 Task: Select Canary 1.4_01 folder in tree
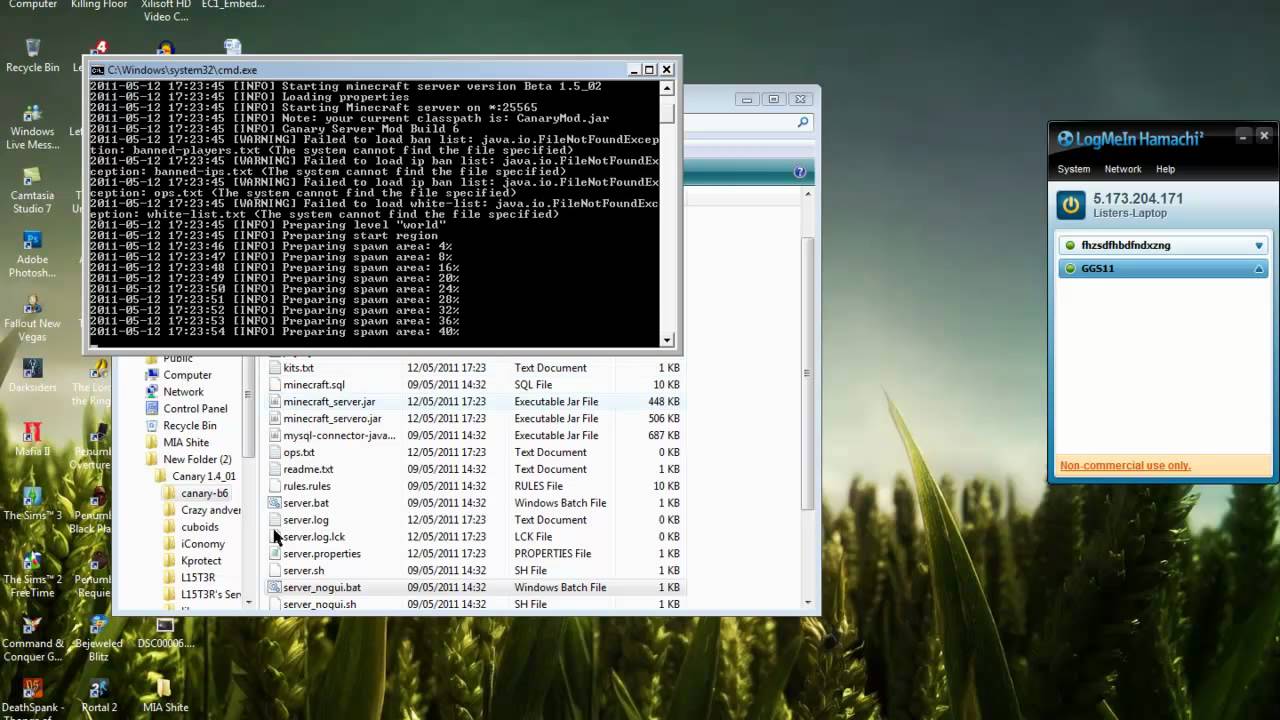(x=203, y=477)
